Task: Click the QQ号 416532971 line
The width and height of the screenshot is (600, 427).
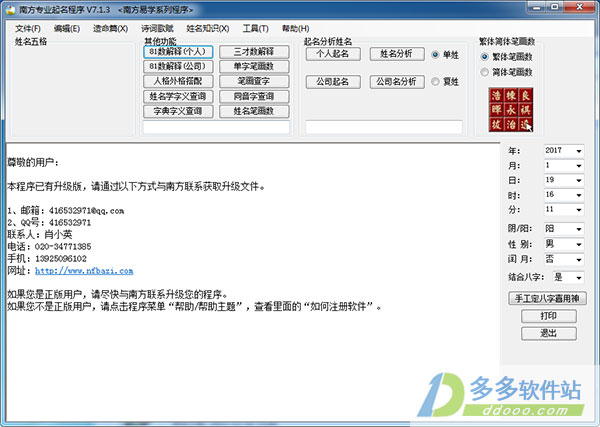Action: (49, 222)
